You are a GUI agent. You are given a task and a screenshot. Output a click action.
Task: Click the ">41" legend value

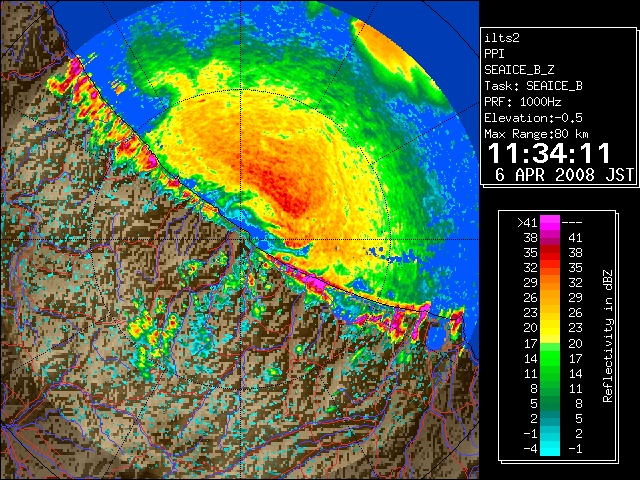coord(527,222)
